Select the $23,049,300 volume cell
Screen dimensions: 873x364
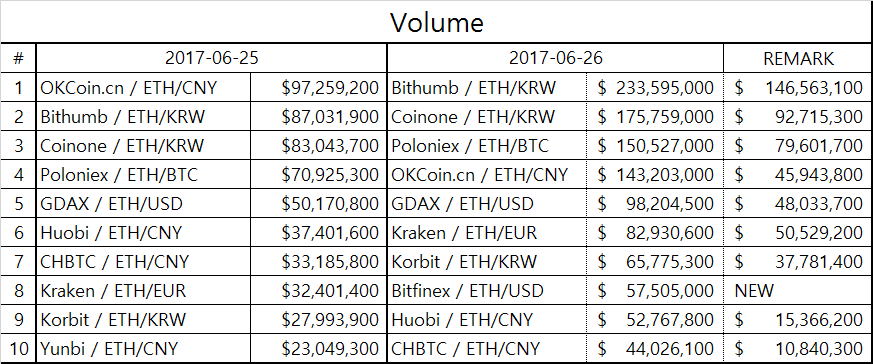[x=318, y=348]
